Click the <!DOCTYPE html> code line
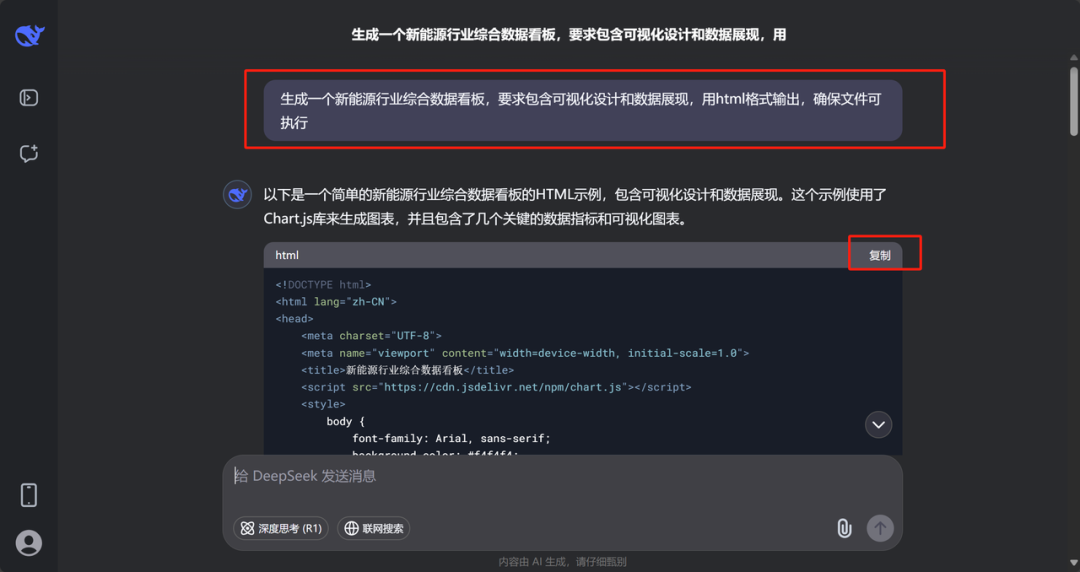1080x572 pixels. (x=323, y=285)
